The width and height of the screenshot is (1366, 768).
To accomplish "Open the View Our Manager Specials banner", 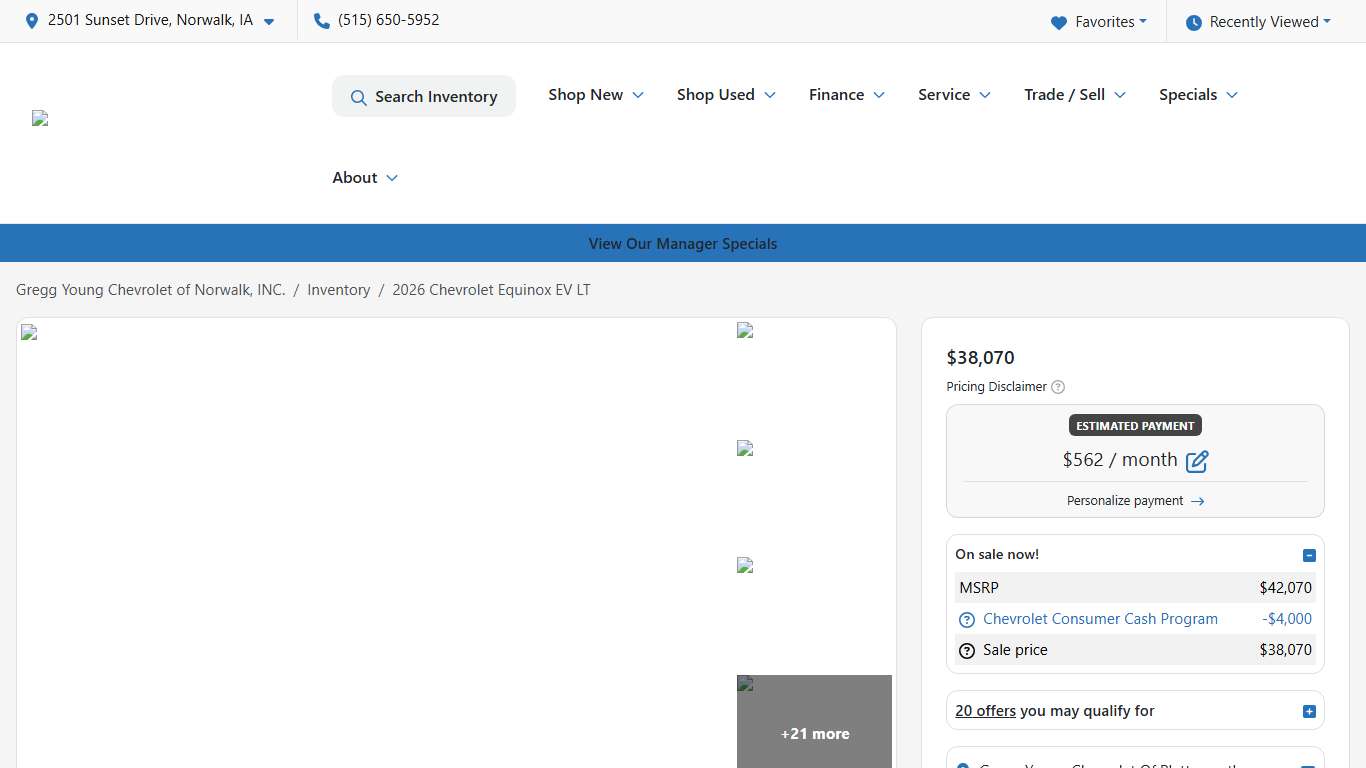I will pos(683,244).
